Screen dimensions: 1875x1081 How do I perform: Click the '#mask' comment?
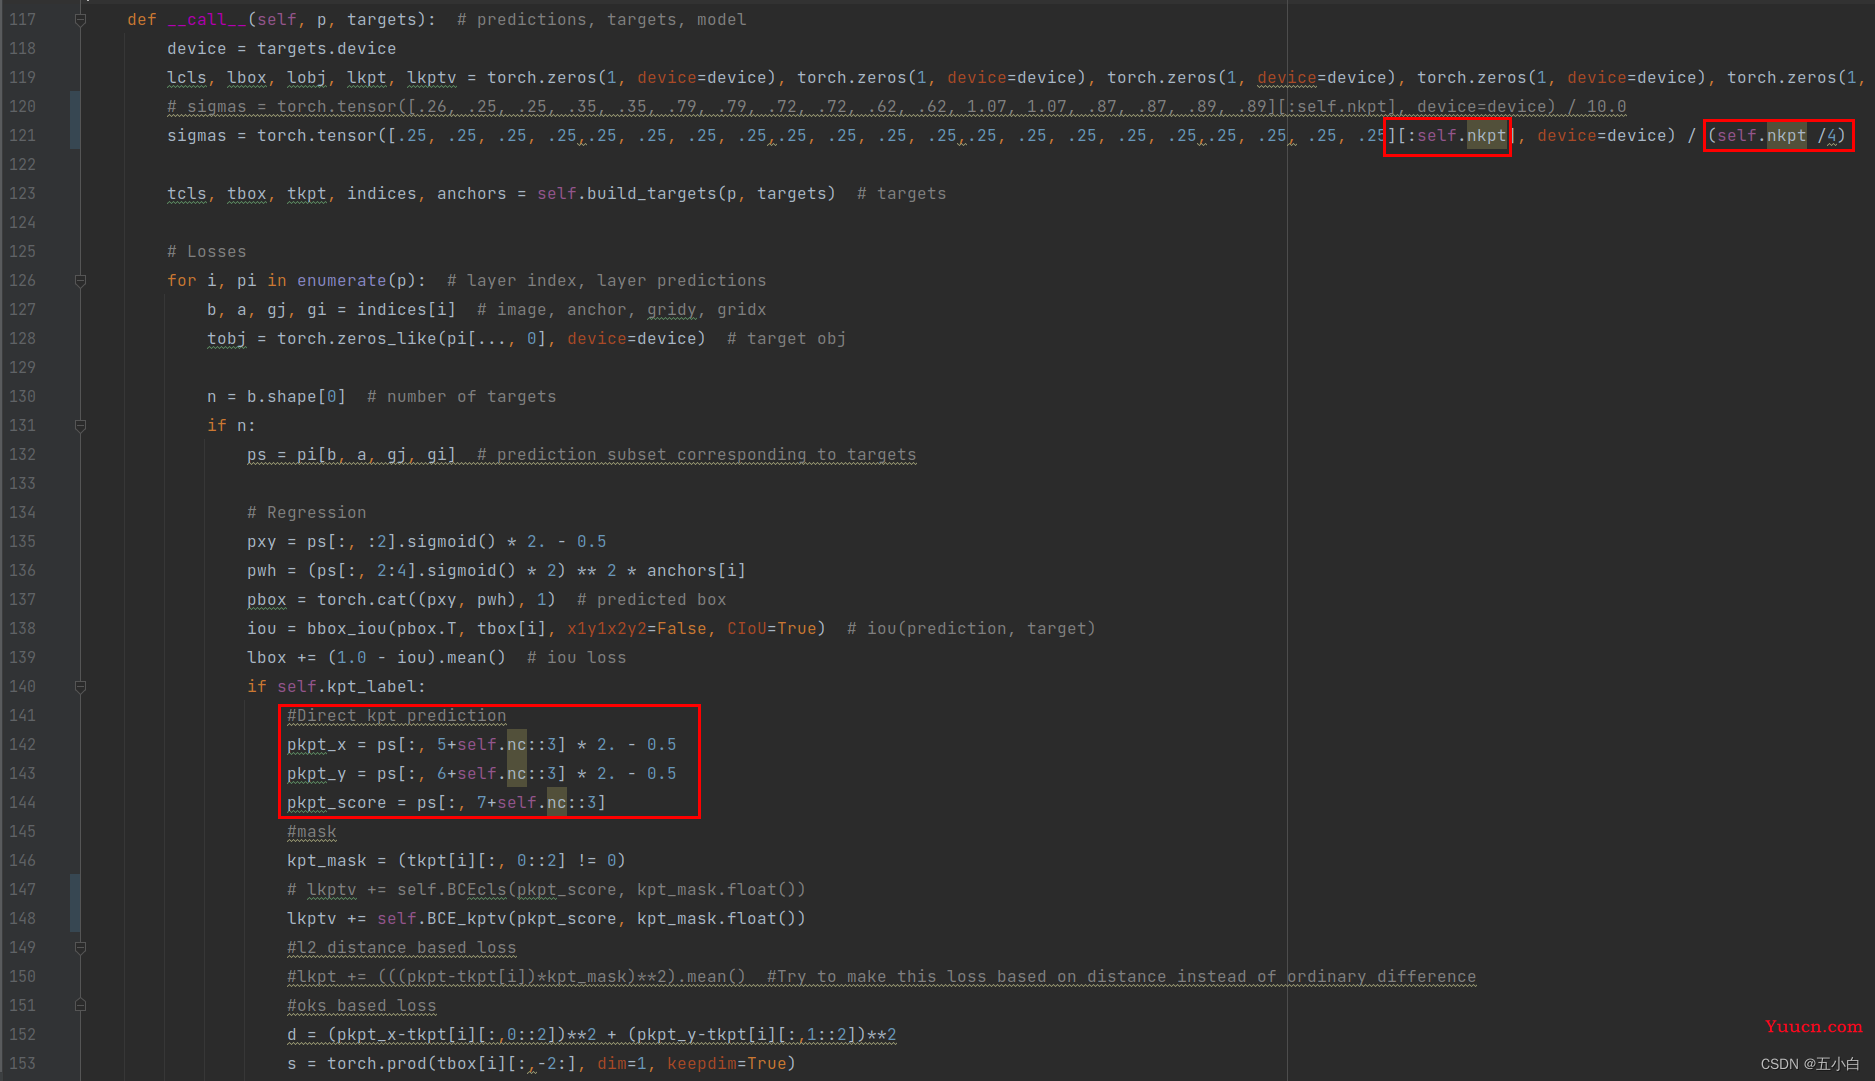click(311, 832)
